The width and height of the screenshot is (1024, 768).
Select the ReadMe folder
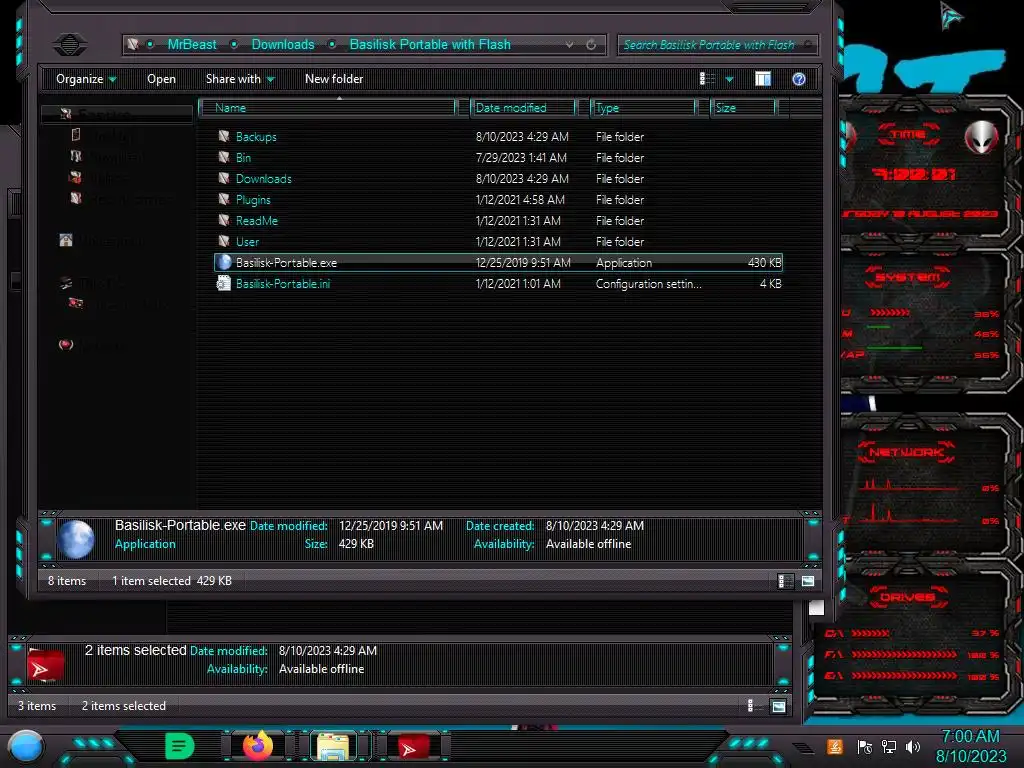[x=257, y=221]
